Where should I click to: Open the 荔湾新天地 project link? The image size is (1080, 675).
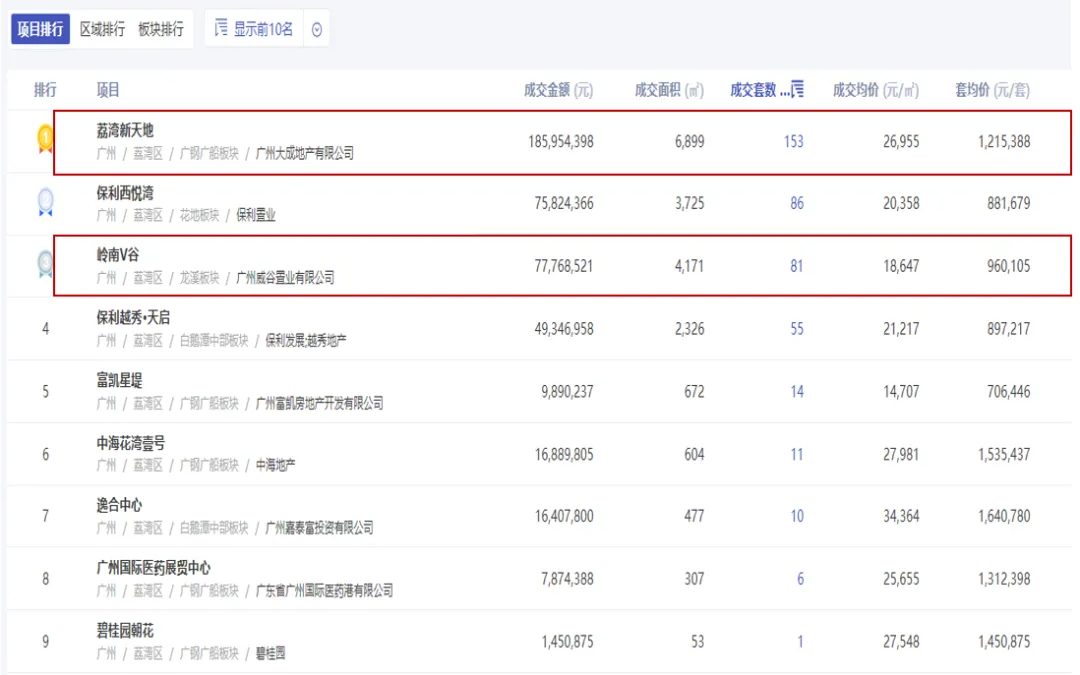pos(125,130)
